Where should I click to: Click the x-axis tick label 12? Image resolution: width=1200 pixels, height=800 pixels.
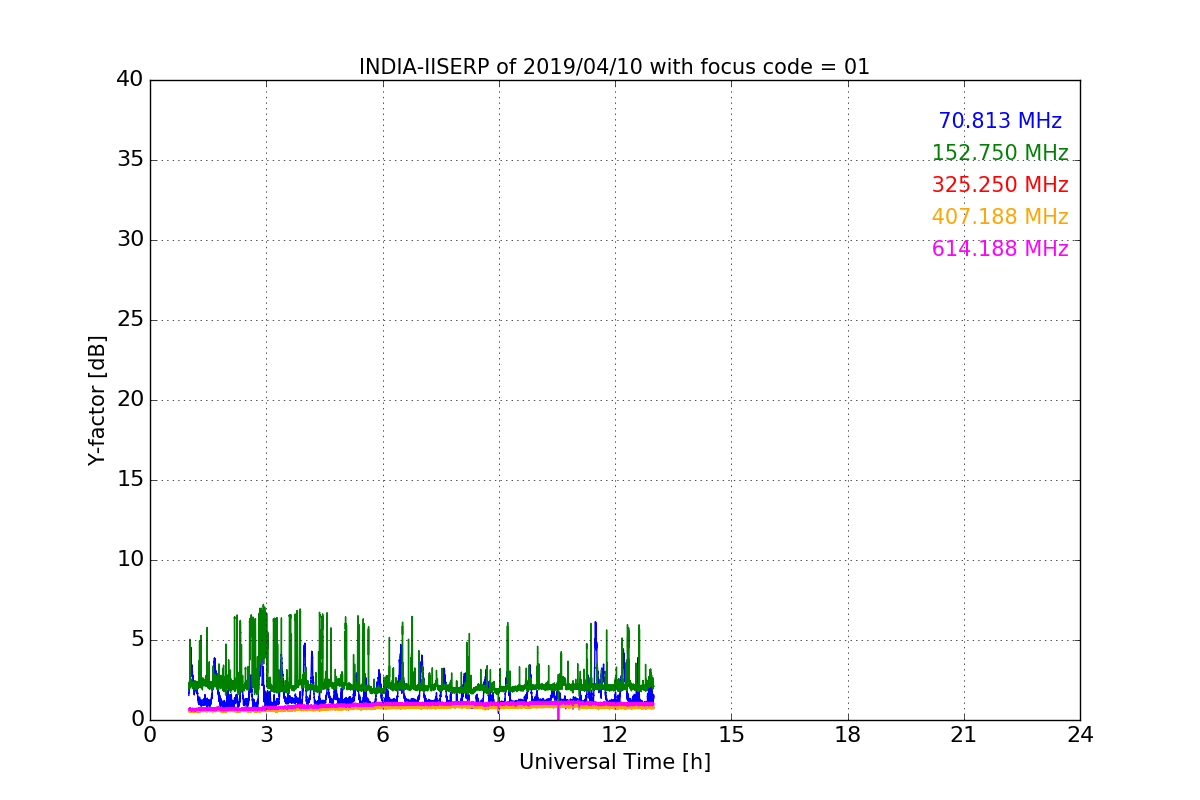tap(615, 734)
